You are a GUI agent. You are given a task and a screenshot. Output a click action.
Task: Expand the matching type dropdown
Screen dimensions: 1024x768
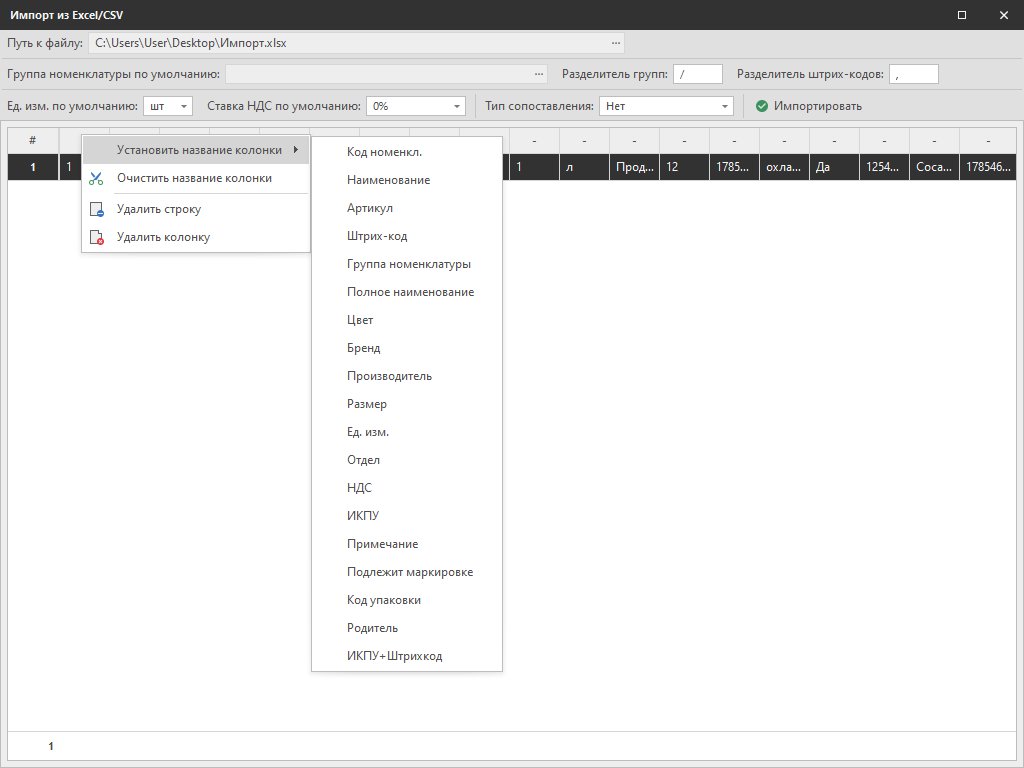pyautogui.click(x=725, y=106)
